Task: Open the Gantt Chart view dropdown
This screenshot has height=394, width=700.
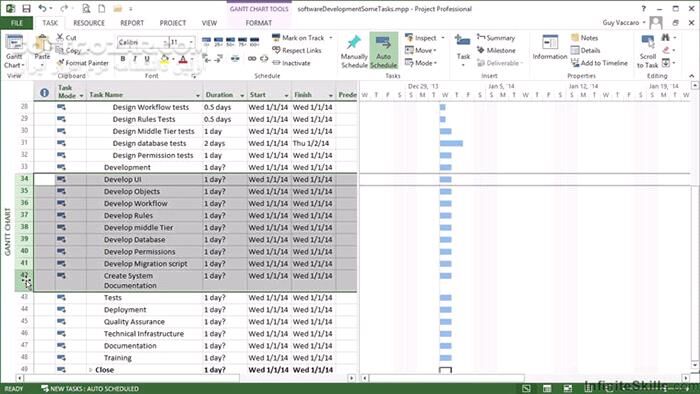Action: [14, 61]
